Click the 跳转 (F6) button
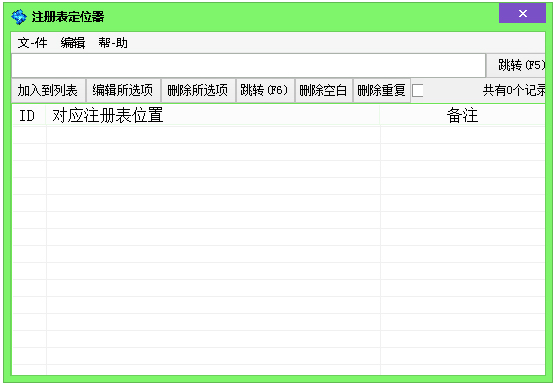The width and height of the screenshot is (557, 386). click(265, 91)
